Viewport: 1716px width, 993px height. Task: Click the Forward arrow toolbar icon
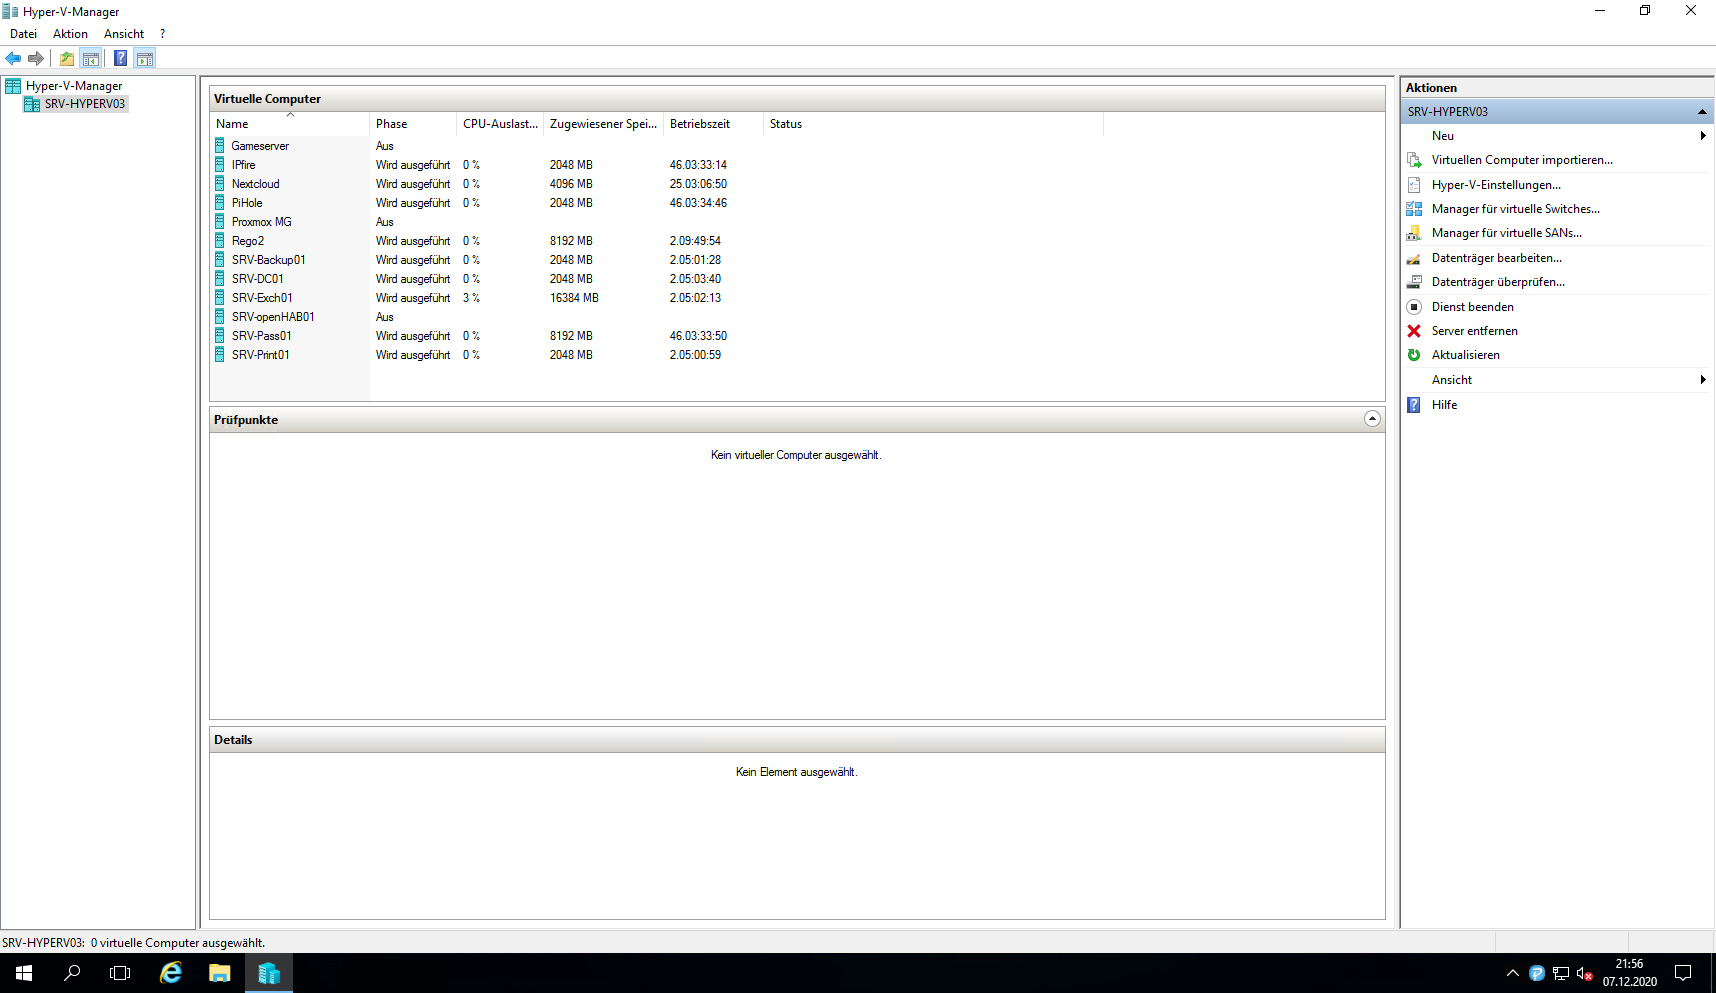(36, 58)
